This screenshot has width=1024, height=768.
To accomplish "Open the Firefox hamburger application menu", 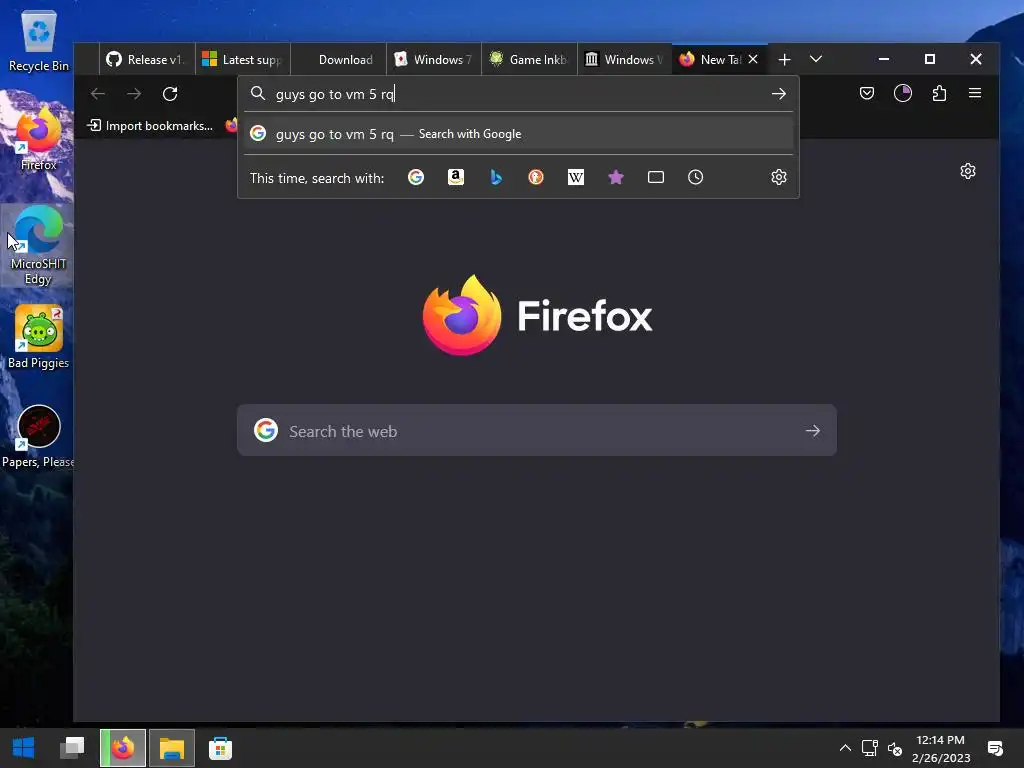I will pyautogui.click(x=975, y=93).
